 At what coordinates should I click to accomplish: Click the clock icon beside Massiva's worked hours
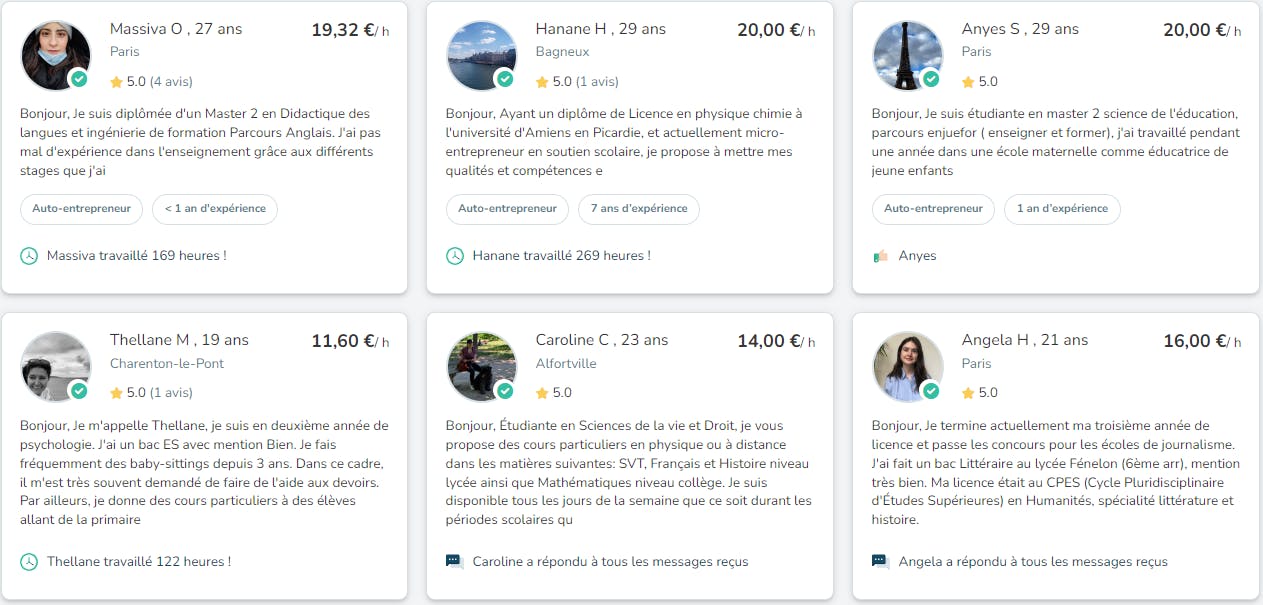coord(29,256)
